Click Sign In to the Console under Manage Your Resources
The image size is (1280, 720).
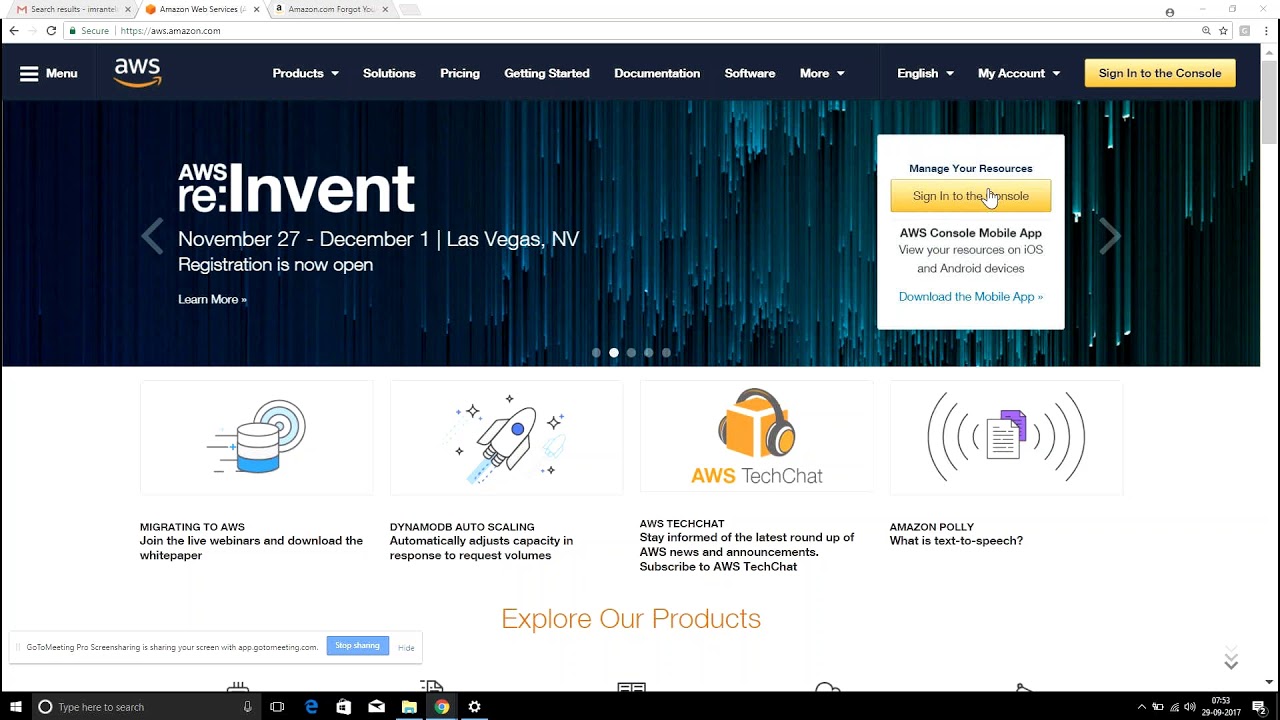coord(971,196)
